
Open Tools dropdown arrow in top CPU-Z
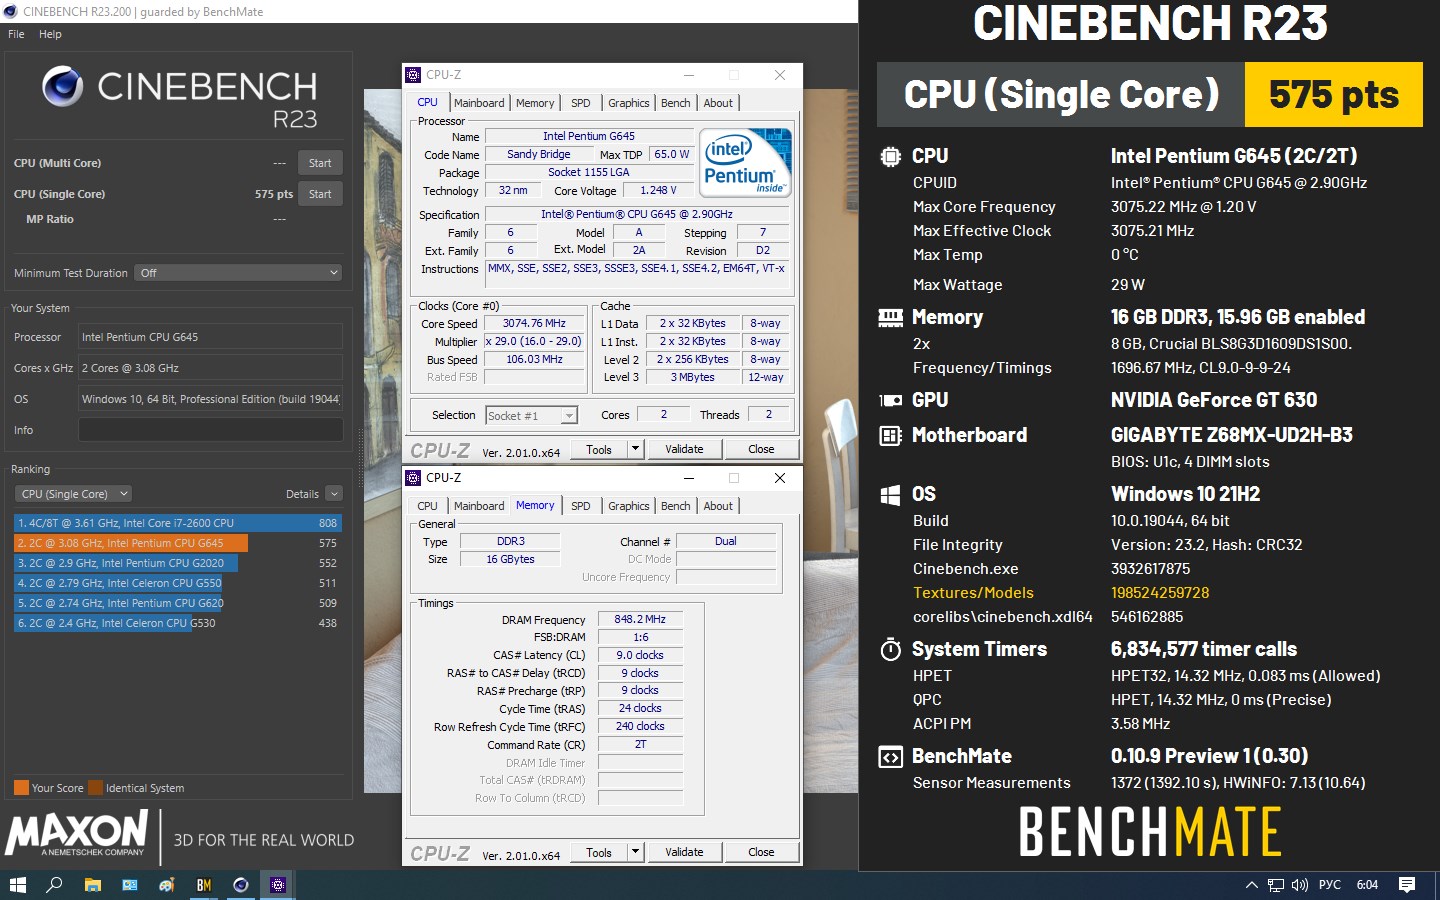coord(635,449)
